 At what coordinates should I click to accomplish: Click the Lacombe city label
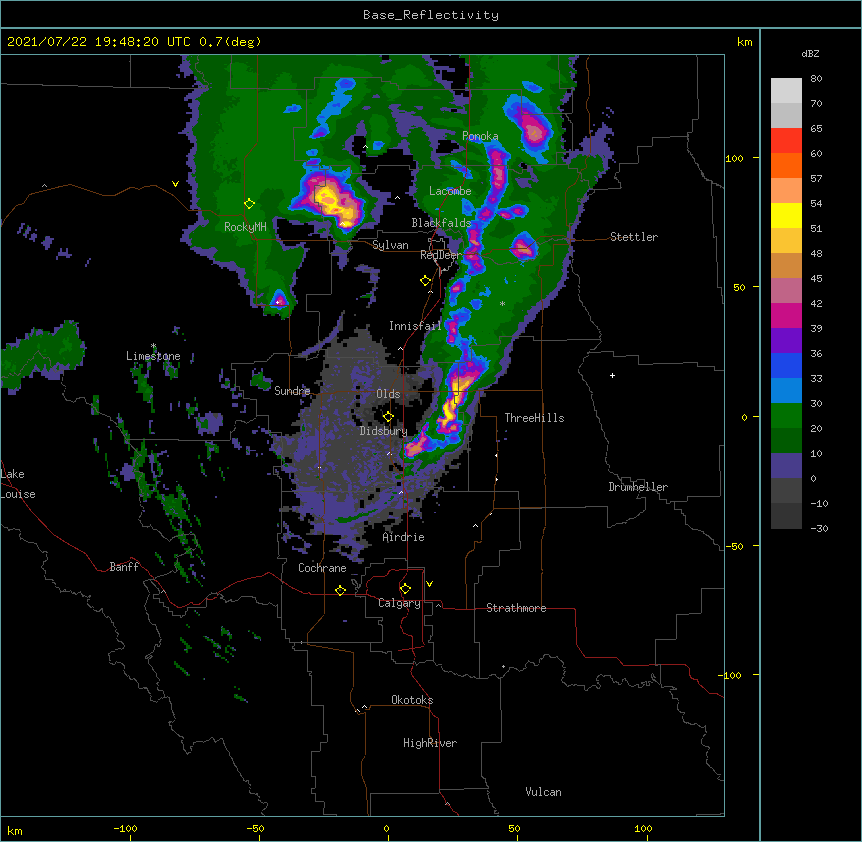coord(450,191)
